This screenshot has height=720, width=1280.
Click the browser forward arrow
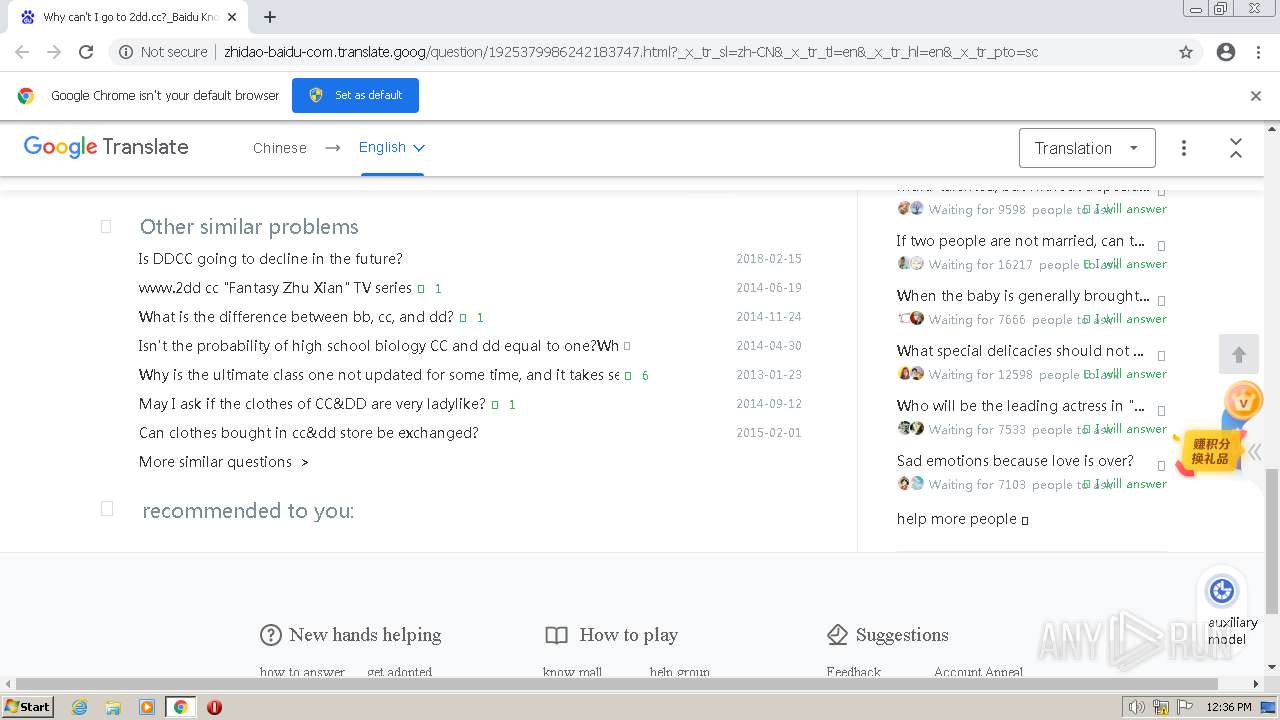(54, 52)
